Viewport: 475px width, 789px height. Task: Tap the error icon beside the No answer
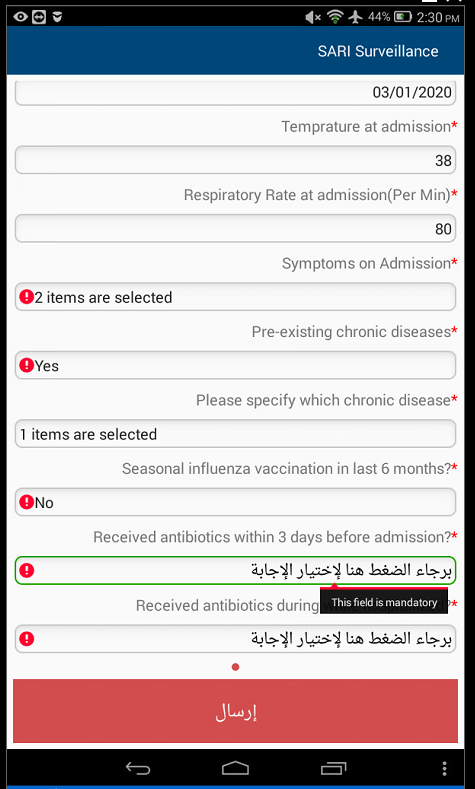click(x=26, y=502)
